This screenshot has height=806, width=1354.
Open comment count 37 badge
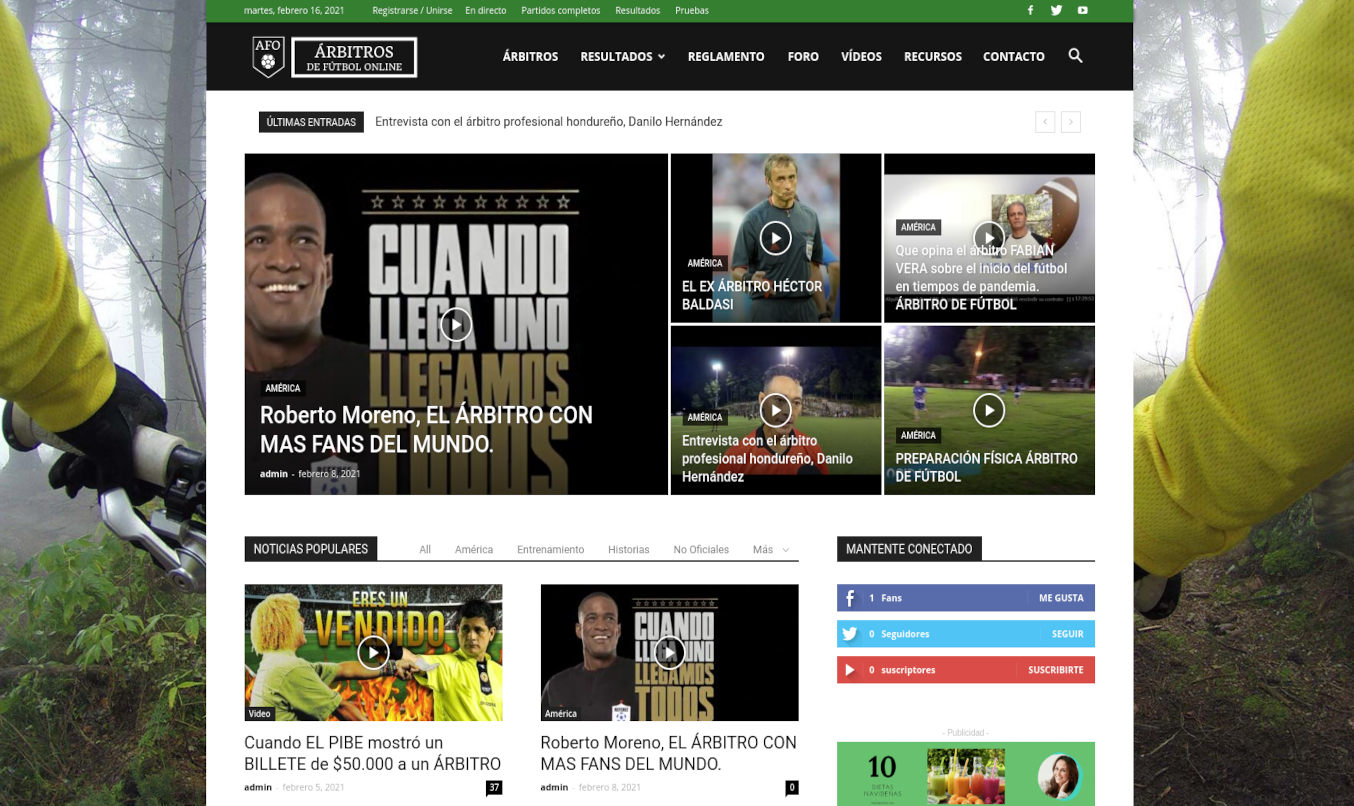click(x=494, y=788)
